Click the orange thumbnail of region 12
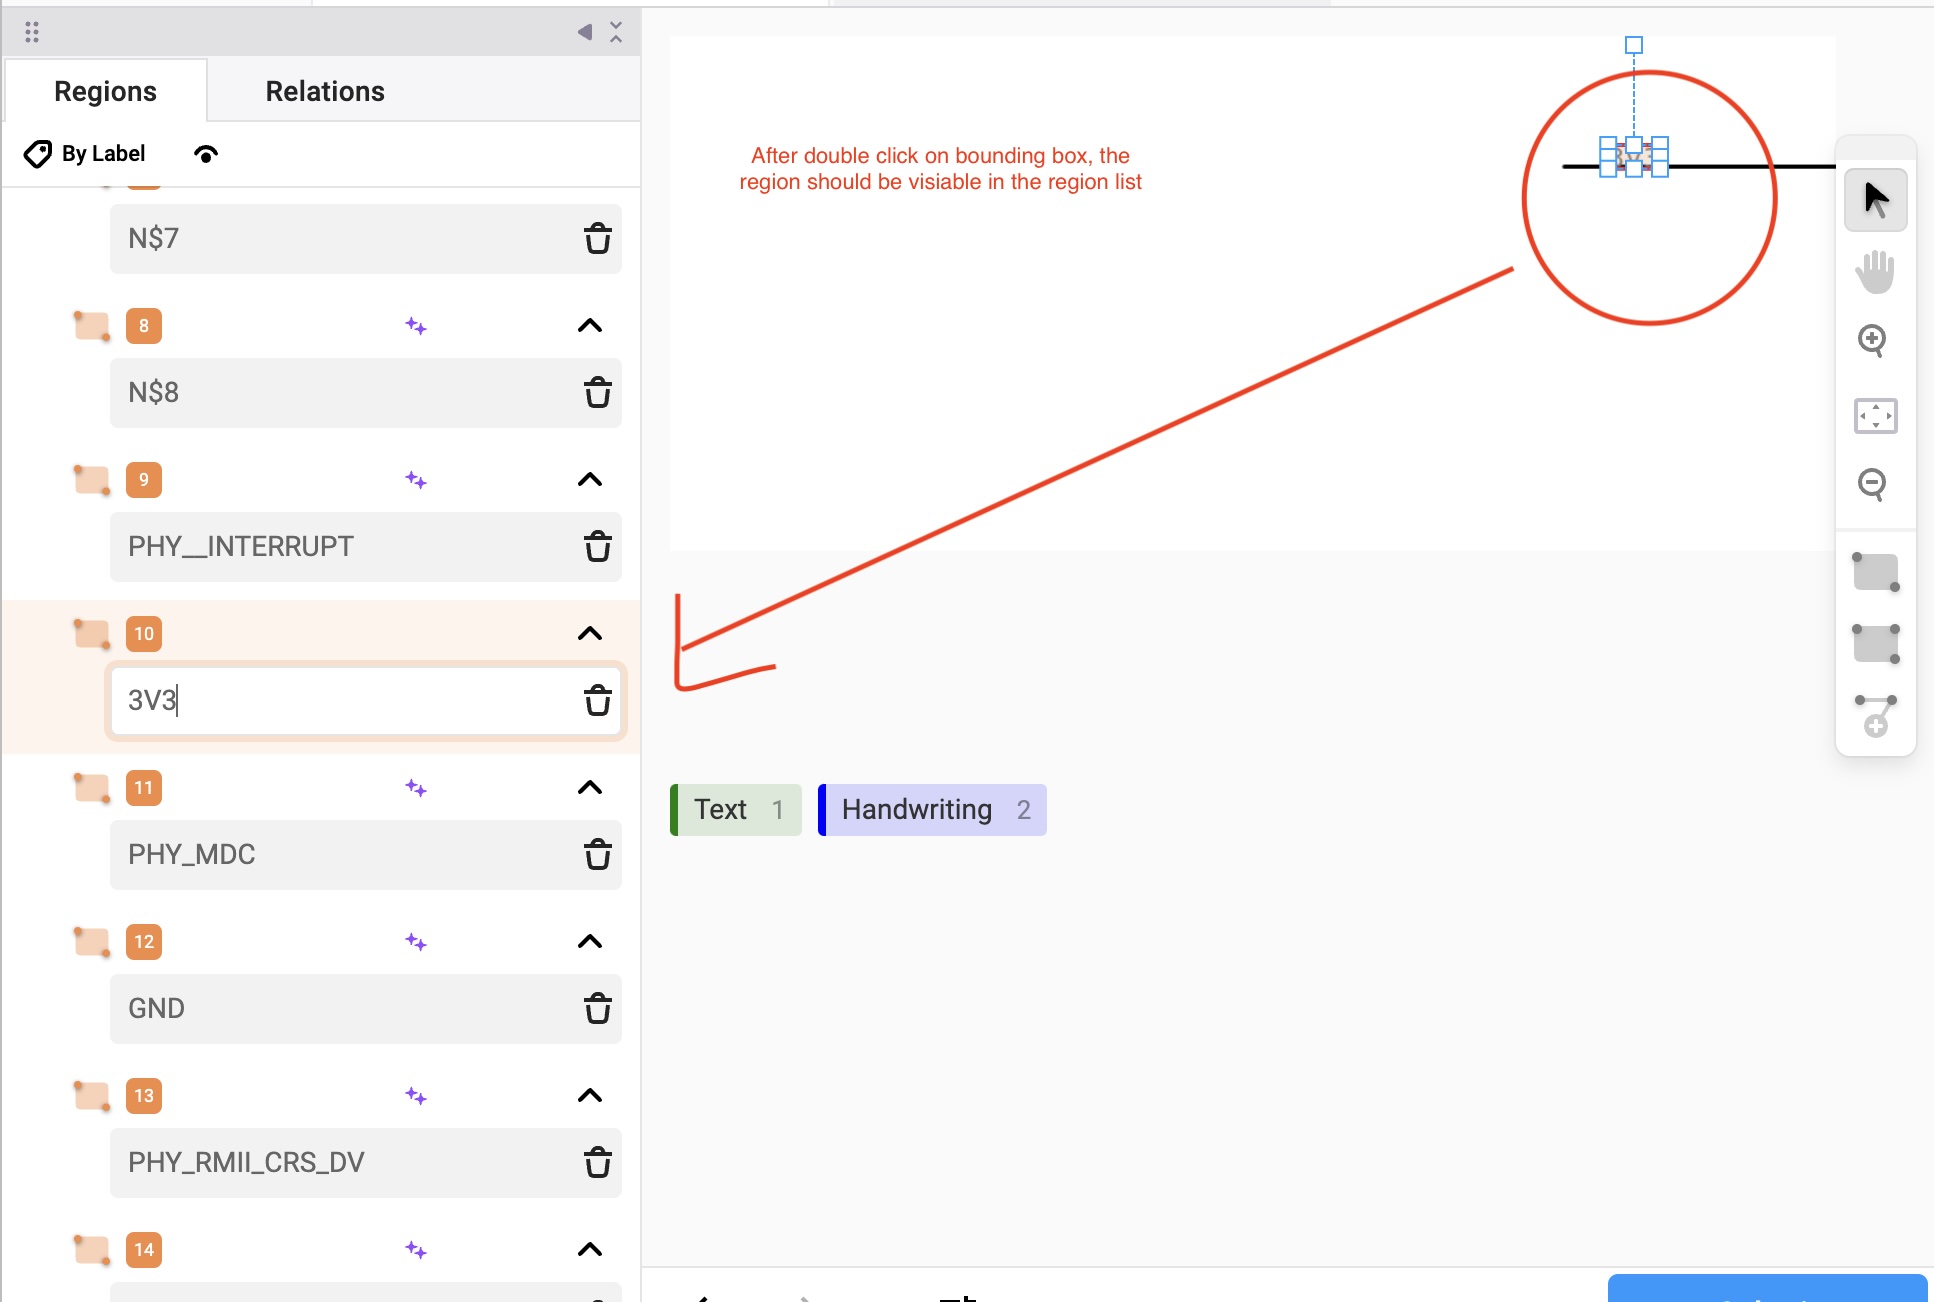The width and height of the screenshot is (1934, 1302). [91, 941]
